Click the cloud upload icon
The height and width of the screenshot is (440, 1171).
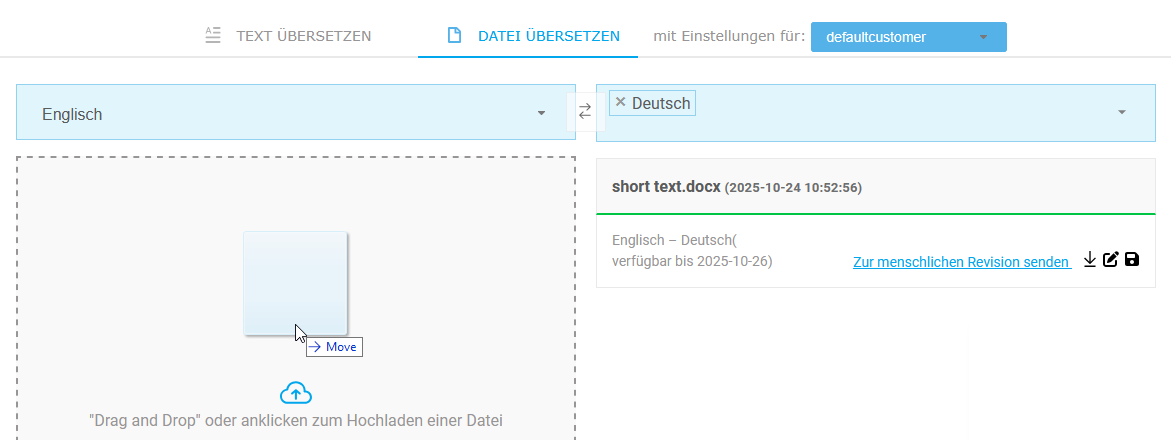click(296, 392)
